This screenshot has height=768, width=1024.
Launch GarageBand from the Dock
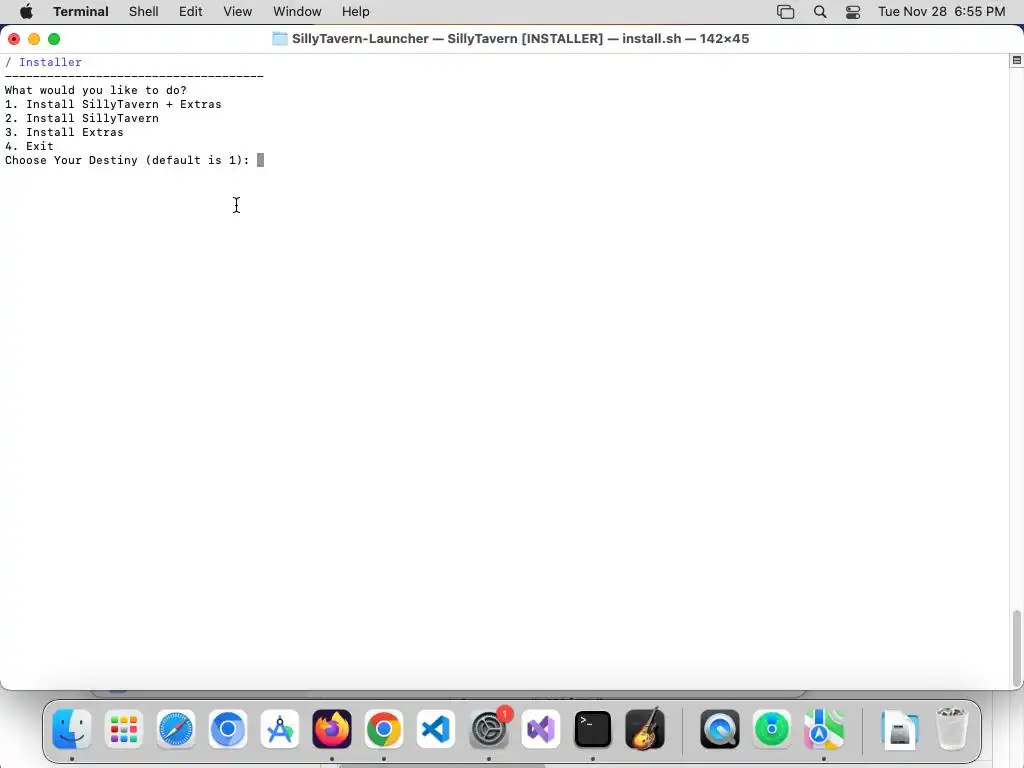tap(645, 729)
